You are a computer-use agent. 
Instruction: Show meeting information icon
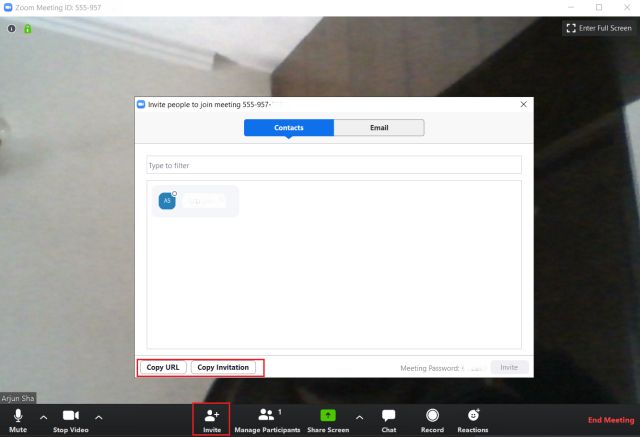[11, 29]
